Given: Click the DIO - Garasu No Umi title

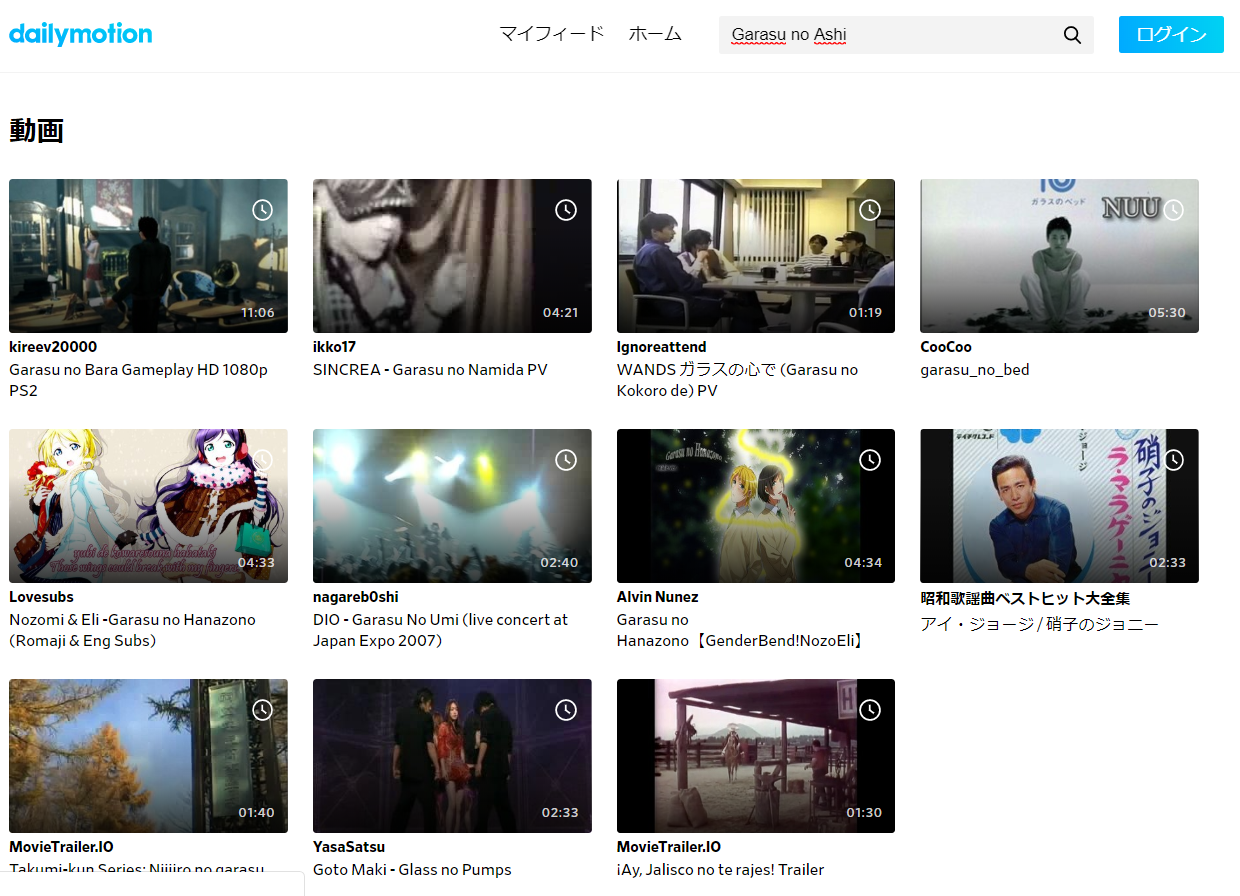Looking at the screenshot, I should (x=440, y=630).
